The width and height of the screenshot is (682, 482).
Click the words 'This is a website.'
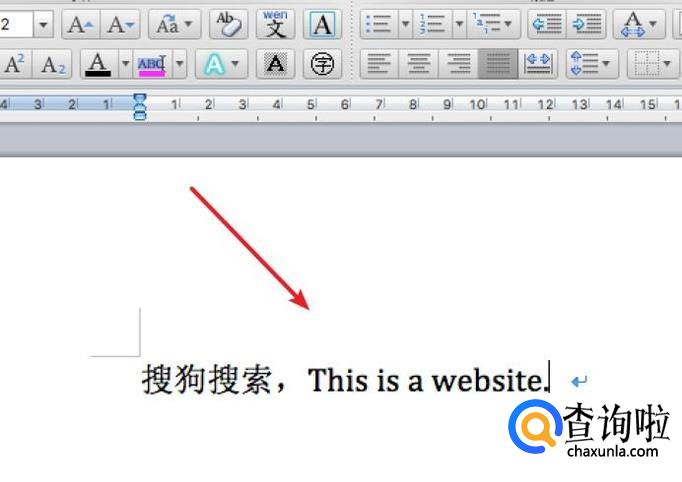428,380
